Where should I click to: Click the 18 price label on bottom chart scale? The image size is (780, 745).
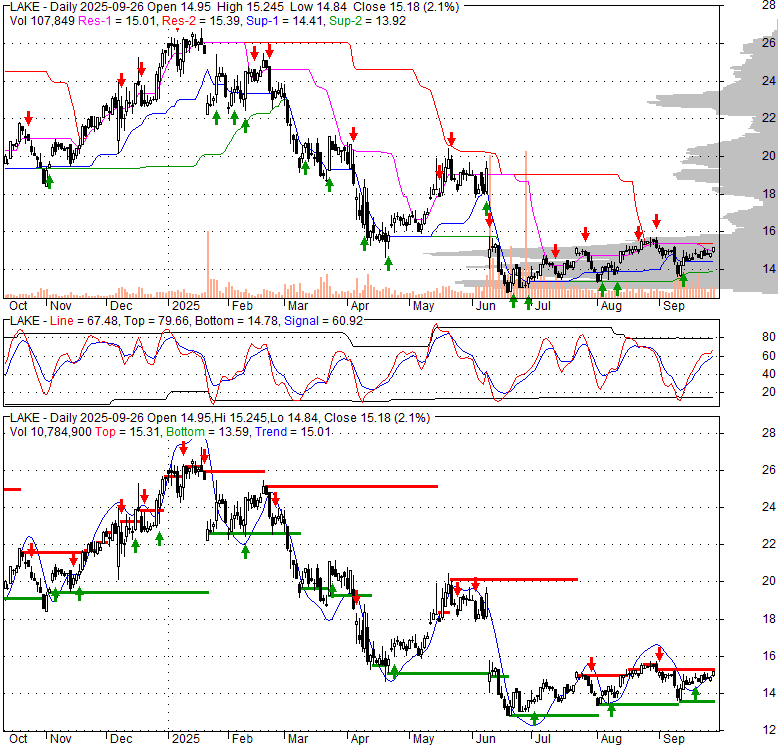pos(769,619)
